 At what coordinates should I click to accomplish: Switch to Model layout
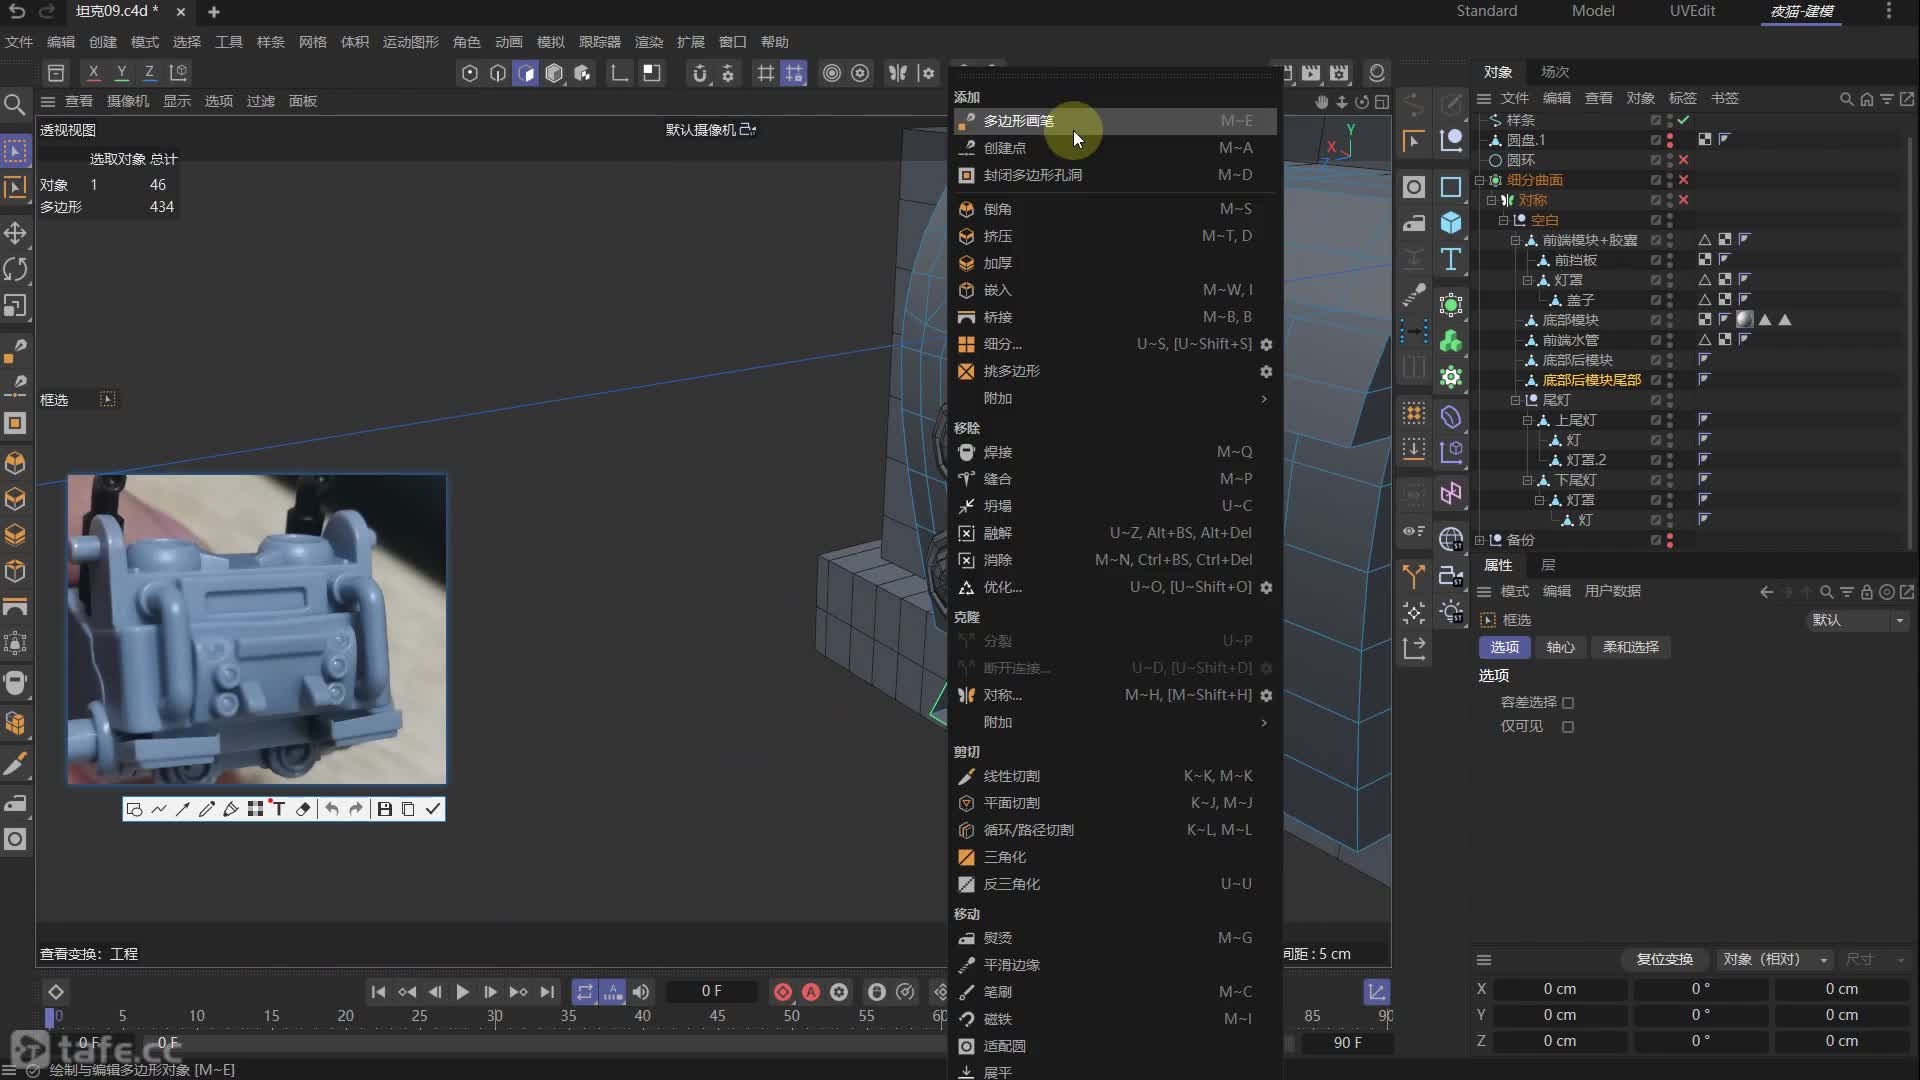[1593, 11]
